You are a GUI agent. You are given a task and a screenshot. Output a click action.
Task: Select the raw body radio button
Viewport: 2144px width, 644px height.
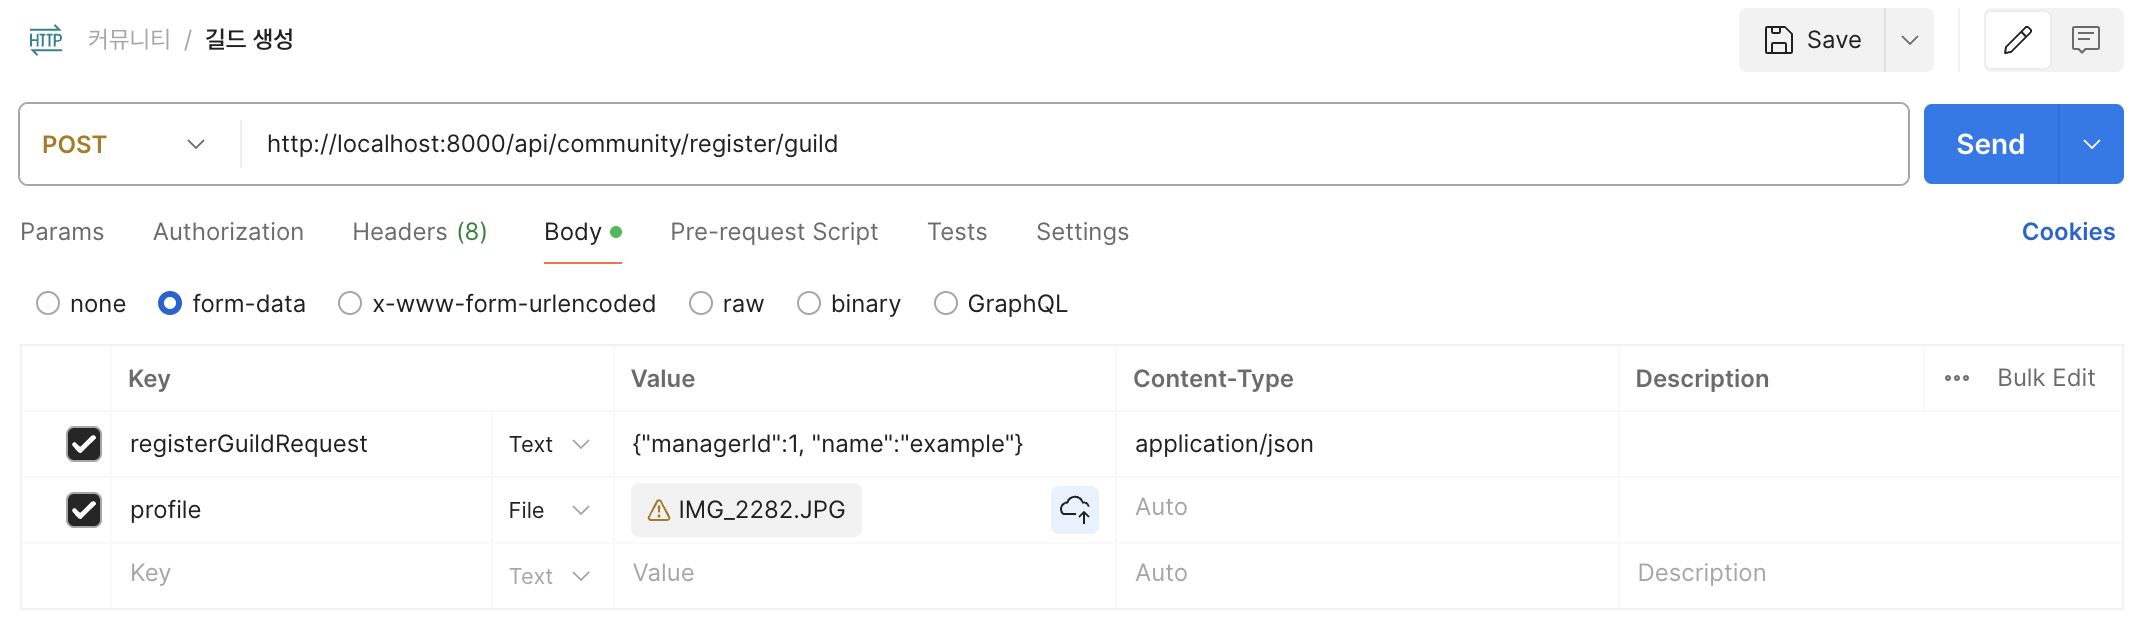[701, 303]
